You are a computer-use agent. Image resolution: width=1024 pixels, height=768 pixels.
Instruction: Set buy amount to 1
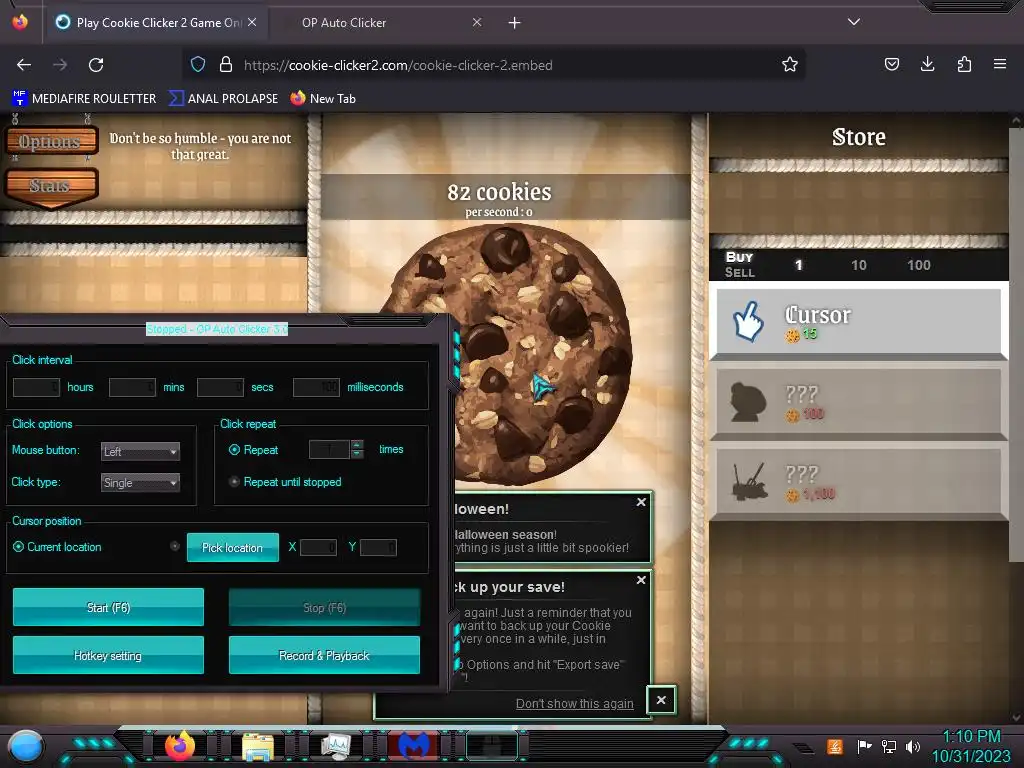point(798,265)
